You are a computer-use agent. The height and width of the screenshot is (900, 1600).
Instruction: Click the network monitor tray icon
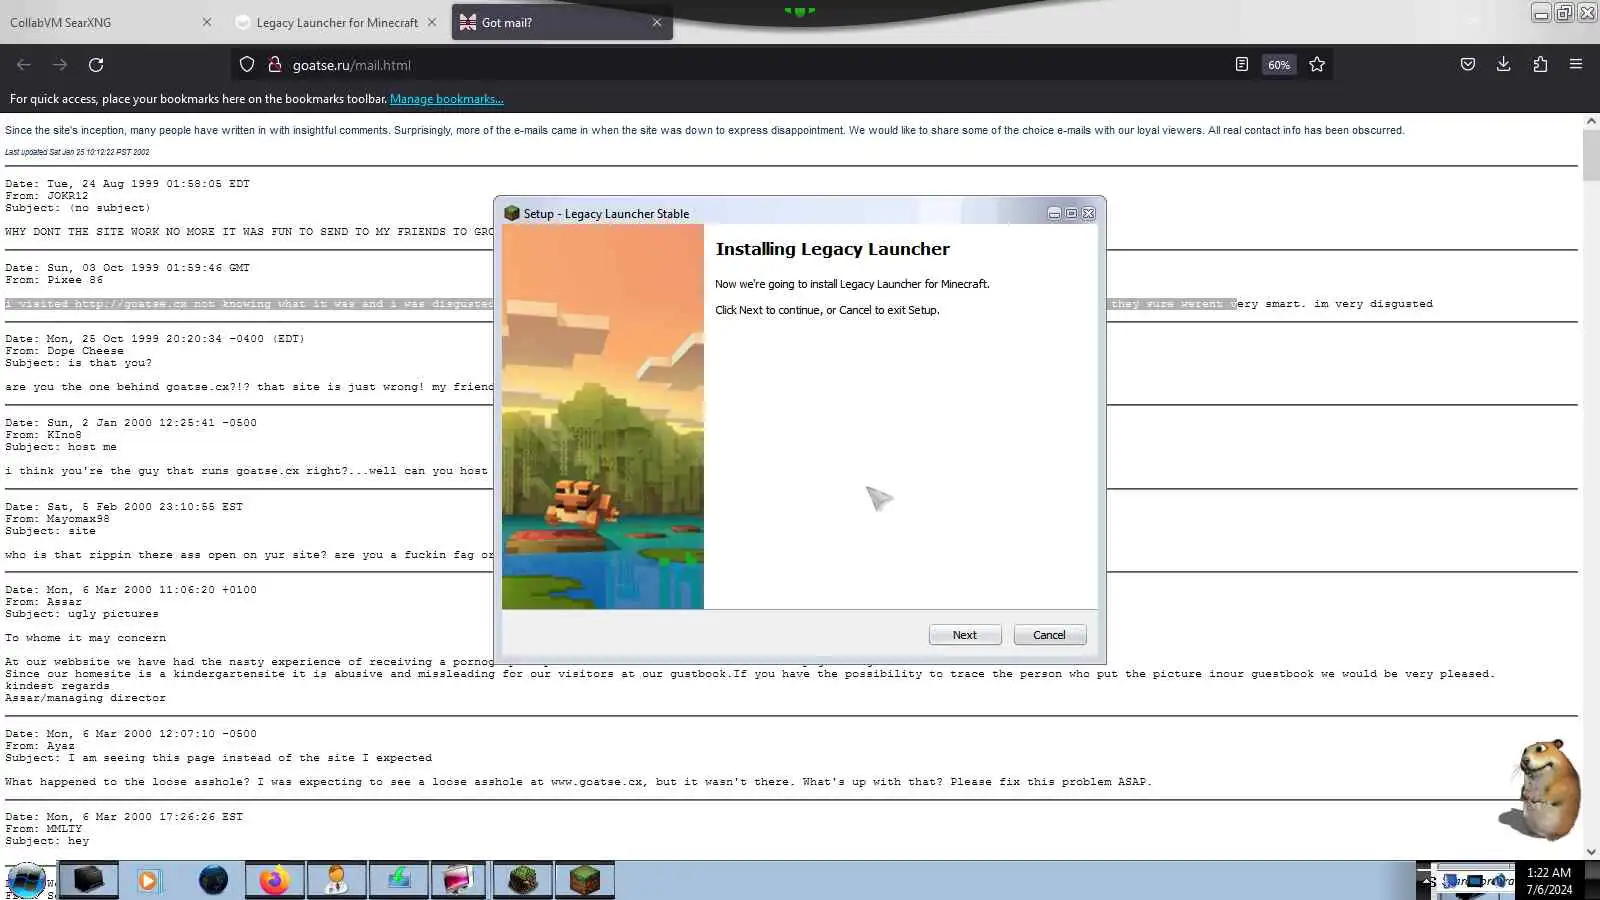click(1475, 881)
